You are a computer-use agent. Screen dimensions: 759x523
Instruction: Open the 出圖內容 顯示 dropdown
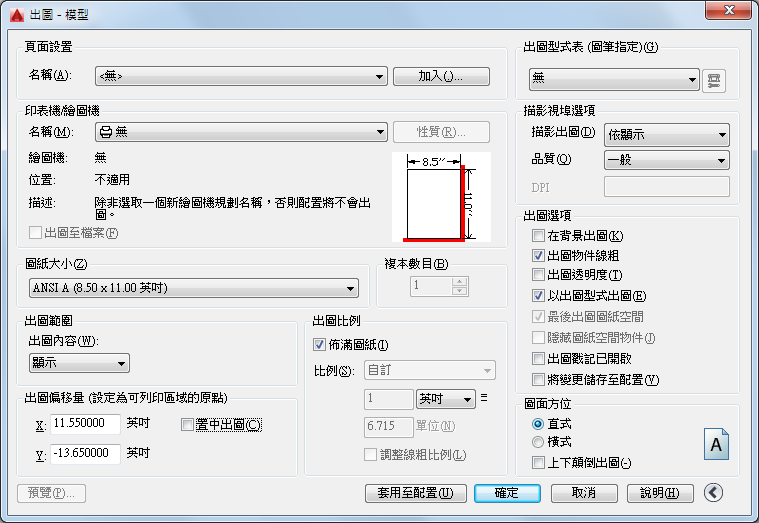coord(79,363)
